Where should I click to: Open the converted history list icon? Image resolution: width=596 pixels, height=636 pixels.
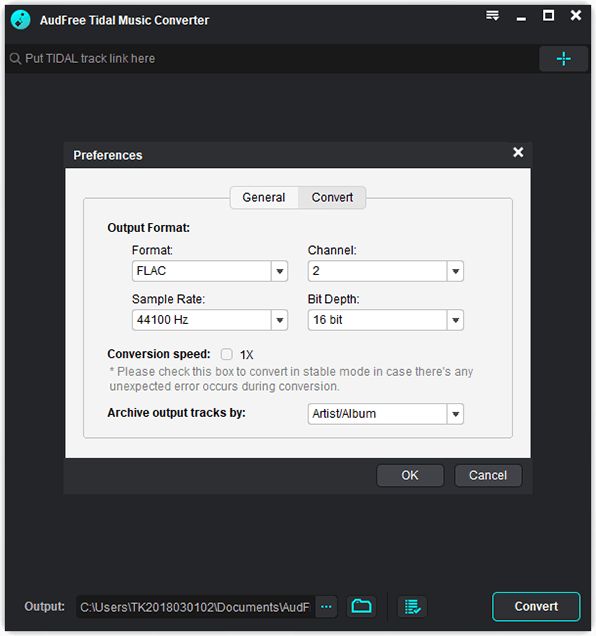[412, 607]
